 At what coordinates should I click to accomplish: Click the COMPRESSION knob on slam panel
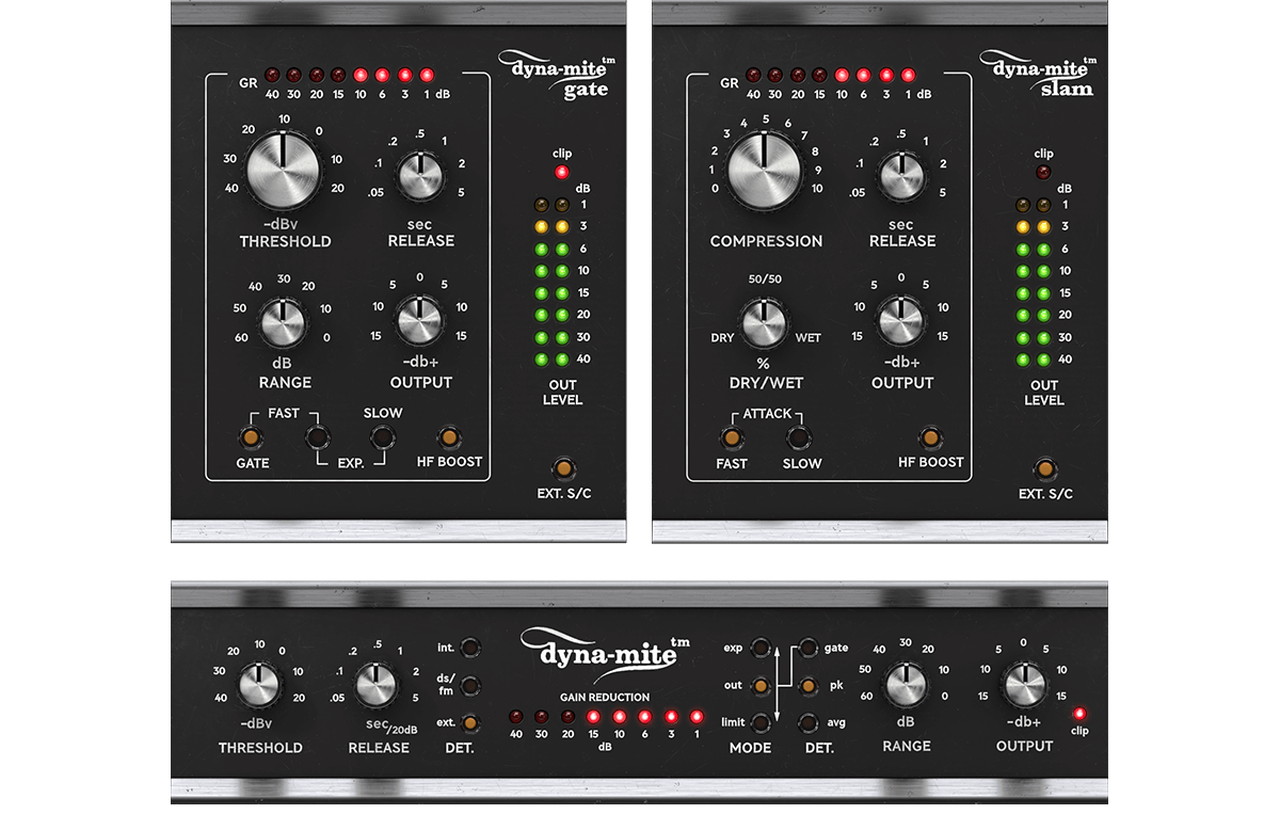point(763,170)
